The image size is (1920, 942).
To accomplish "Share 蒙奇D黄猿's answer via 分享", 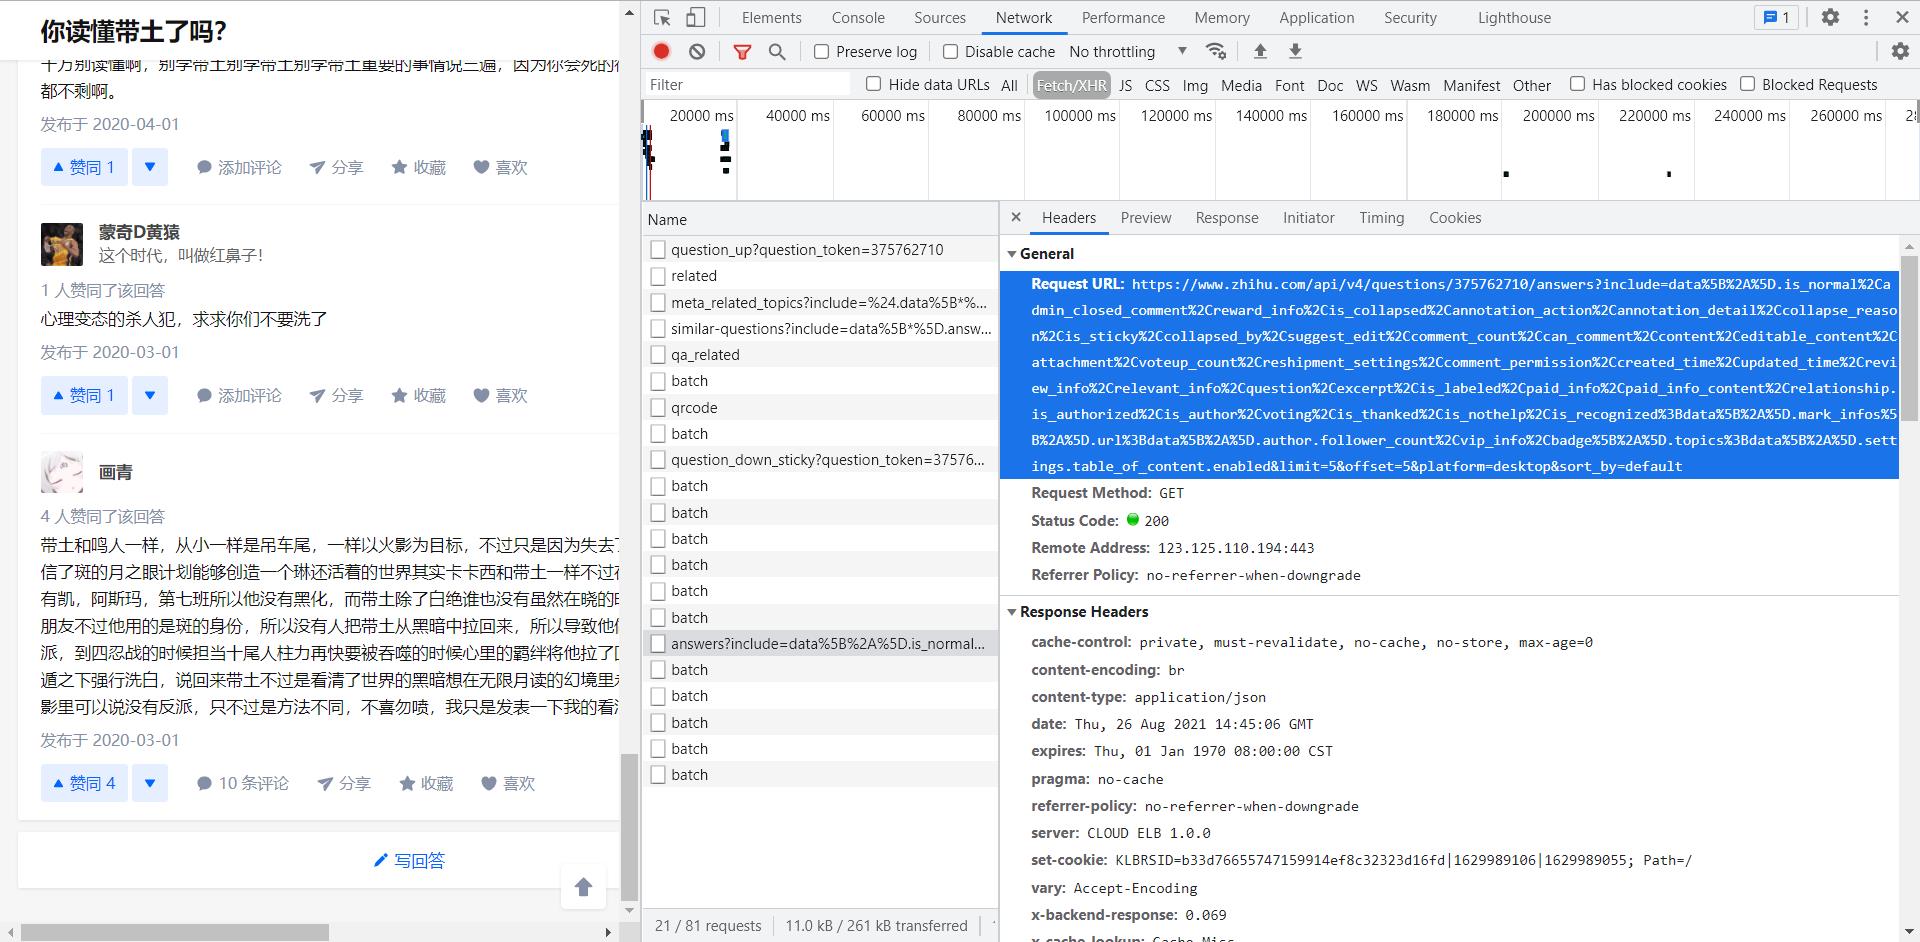I will [x=336, y=395].
